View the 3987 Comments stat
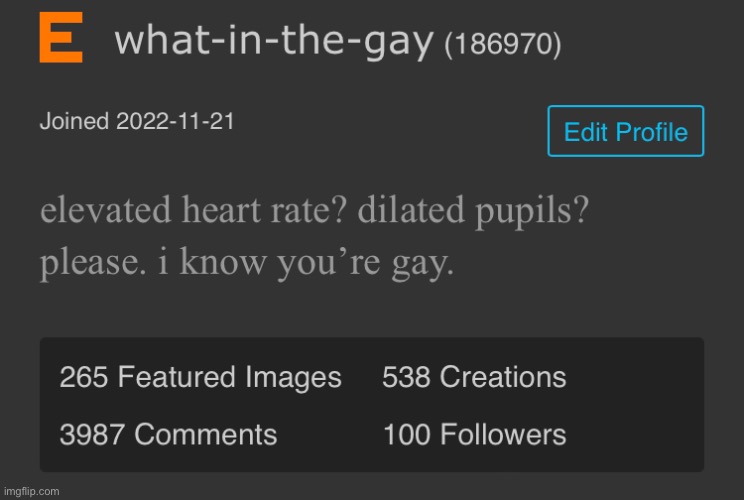Image resolution: width=744 pixels, height=500 pixels. pos(168,435)
